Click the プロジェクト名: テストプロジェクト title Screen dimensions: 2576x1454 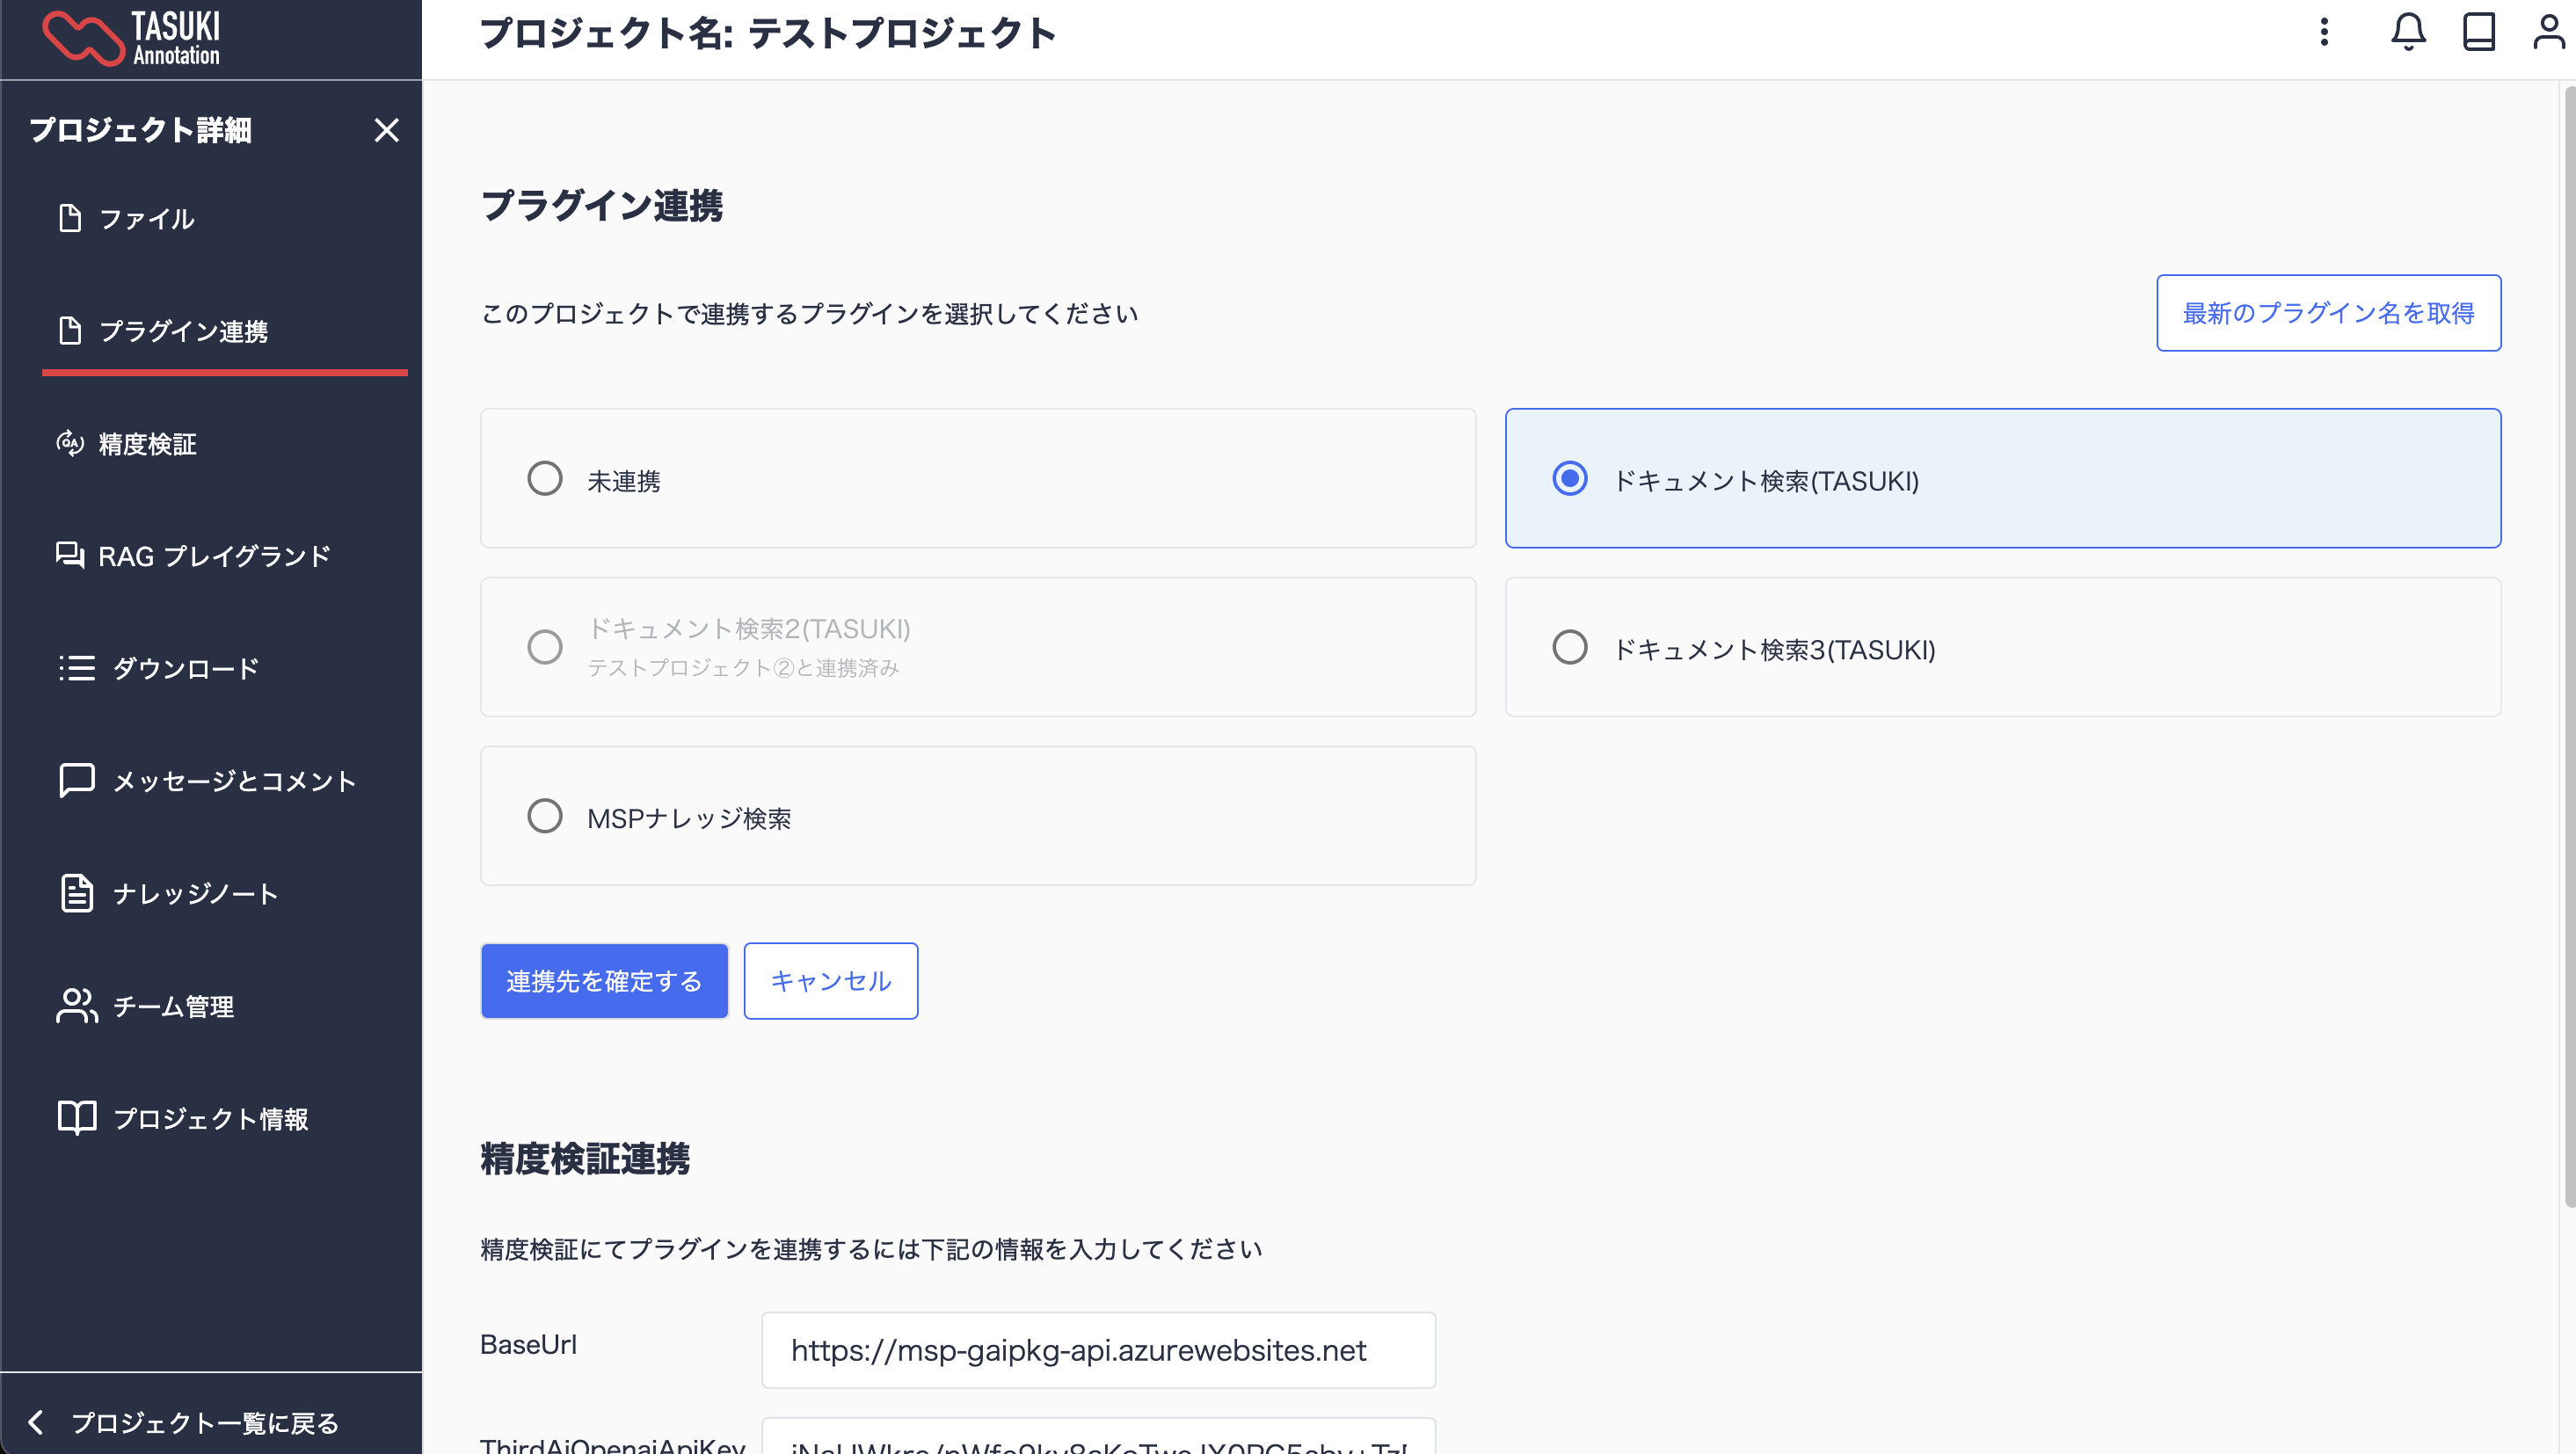tap(768, 34)
